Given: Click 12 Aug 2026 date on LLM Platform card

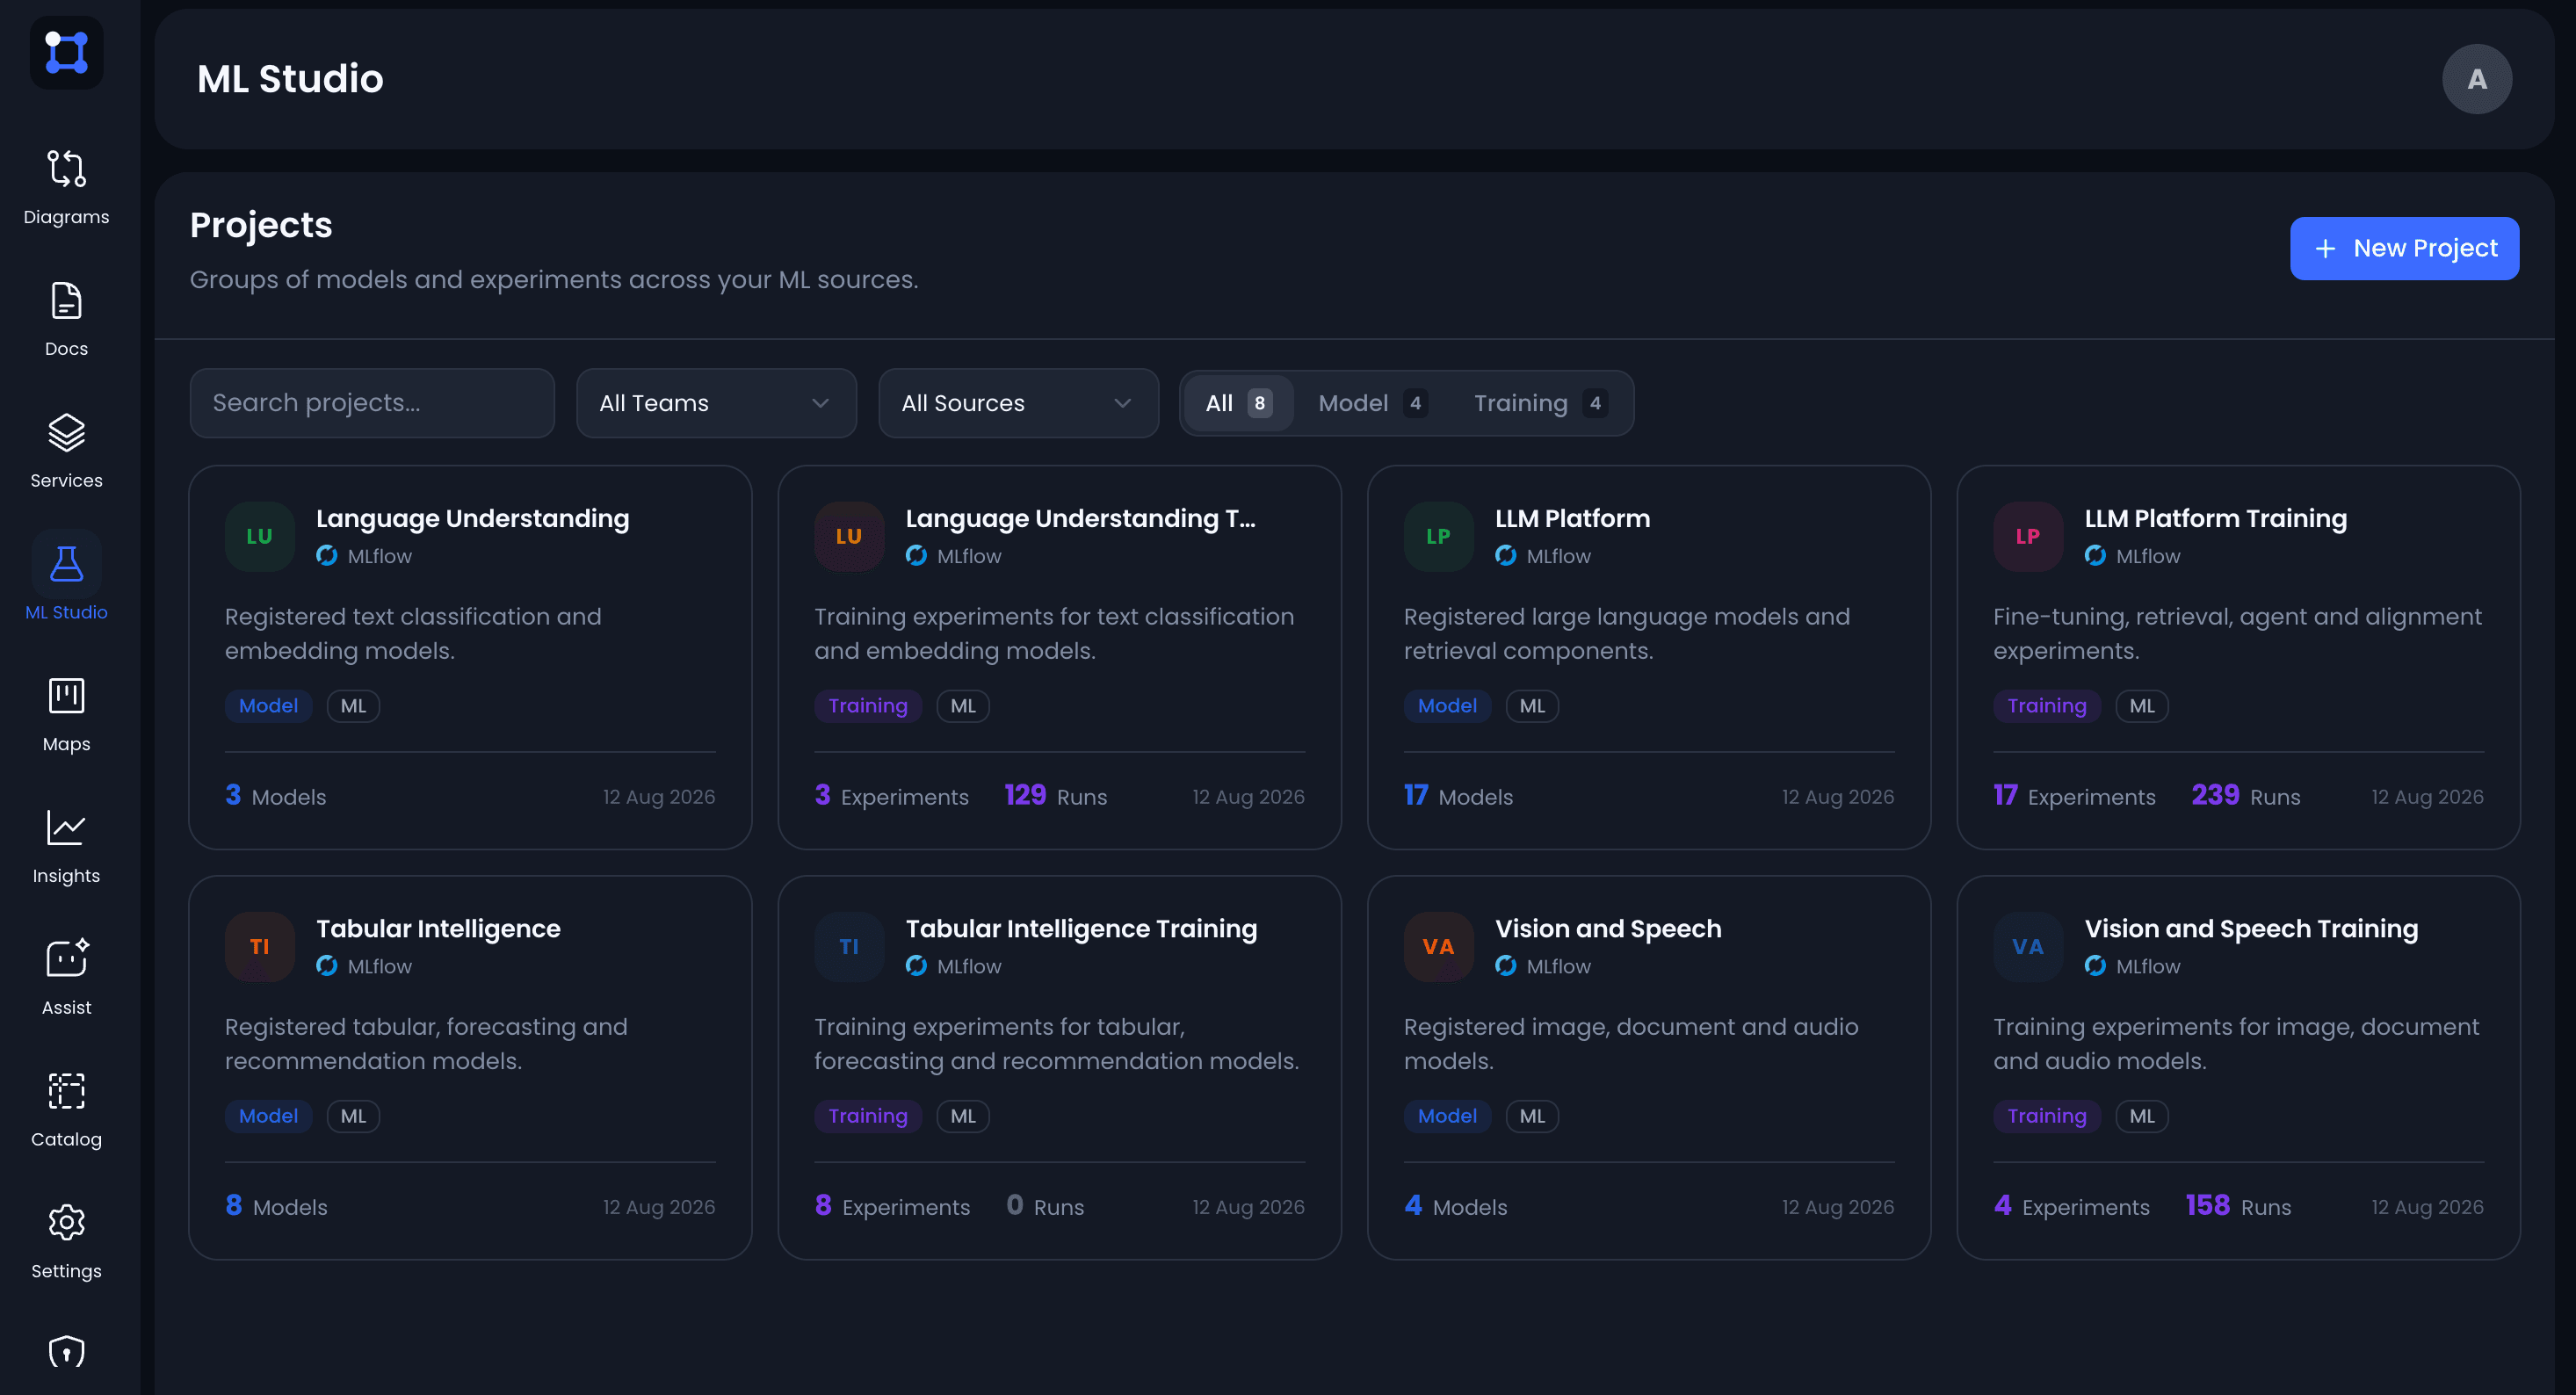Looking at the screenshot, I should [1837, 797].
